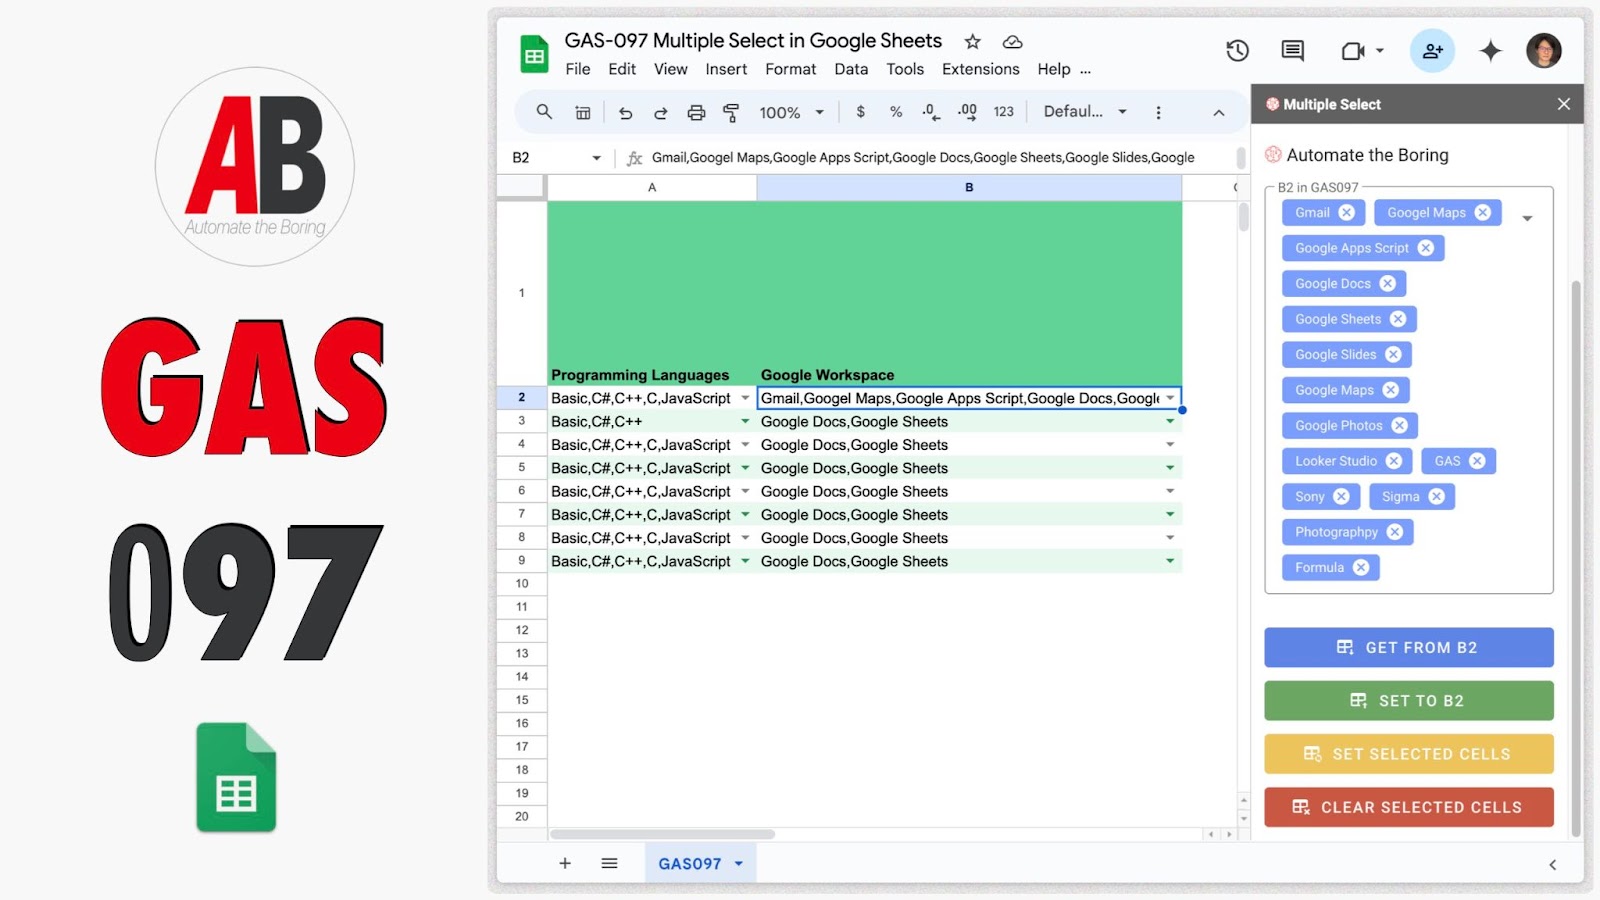Open the Help menu
1600x900 pixels.
pos(1054,69)
